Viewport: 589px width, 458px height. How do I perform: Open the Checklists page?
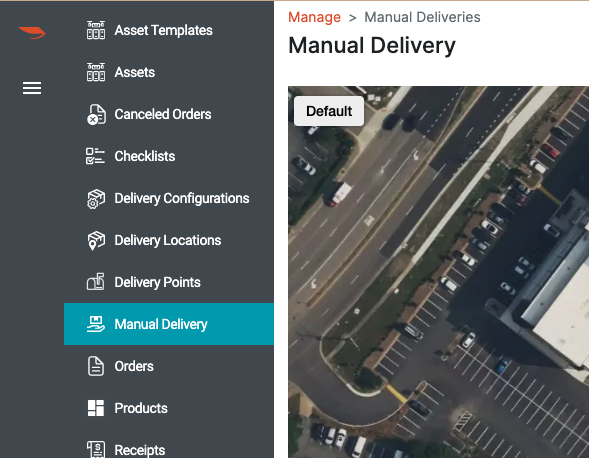[169, 156]
